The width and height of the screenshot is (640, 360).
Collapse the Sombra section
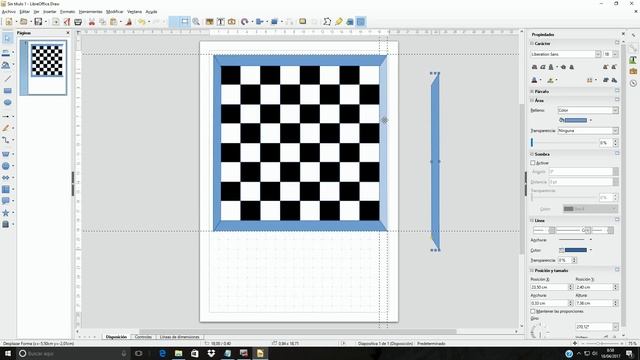pyautogui.click(x=532, y=154)
